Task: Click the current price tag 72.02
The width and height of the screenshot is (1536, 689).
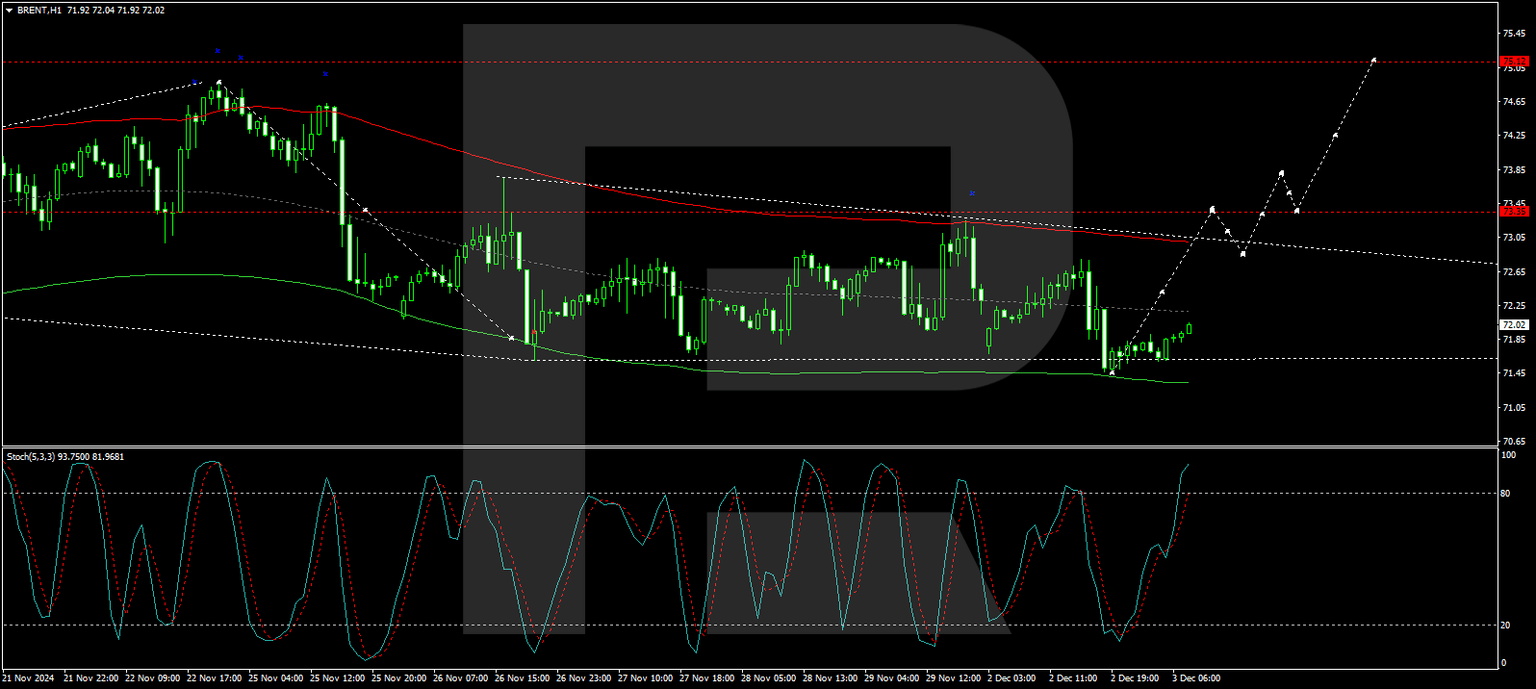Action: [x=1515, y=324]
